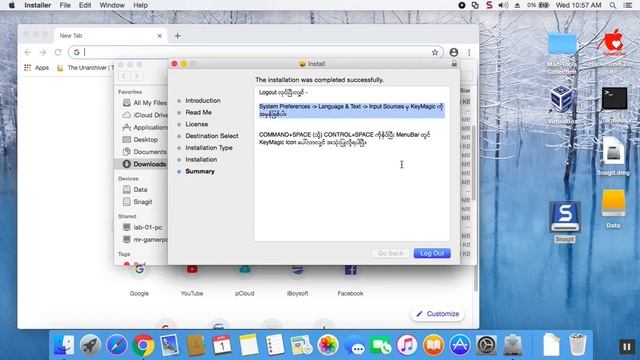
Task: Select Downloads in Finder sidebar
Action: click(x=141, y=164)
